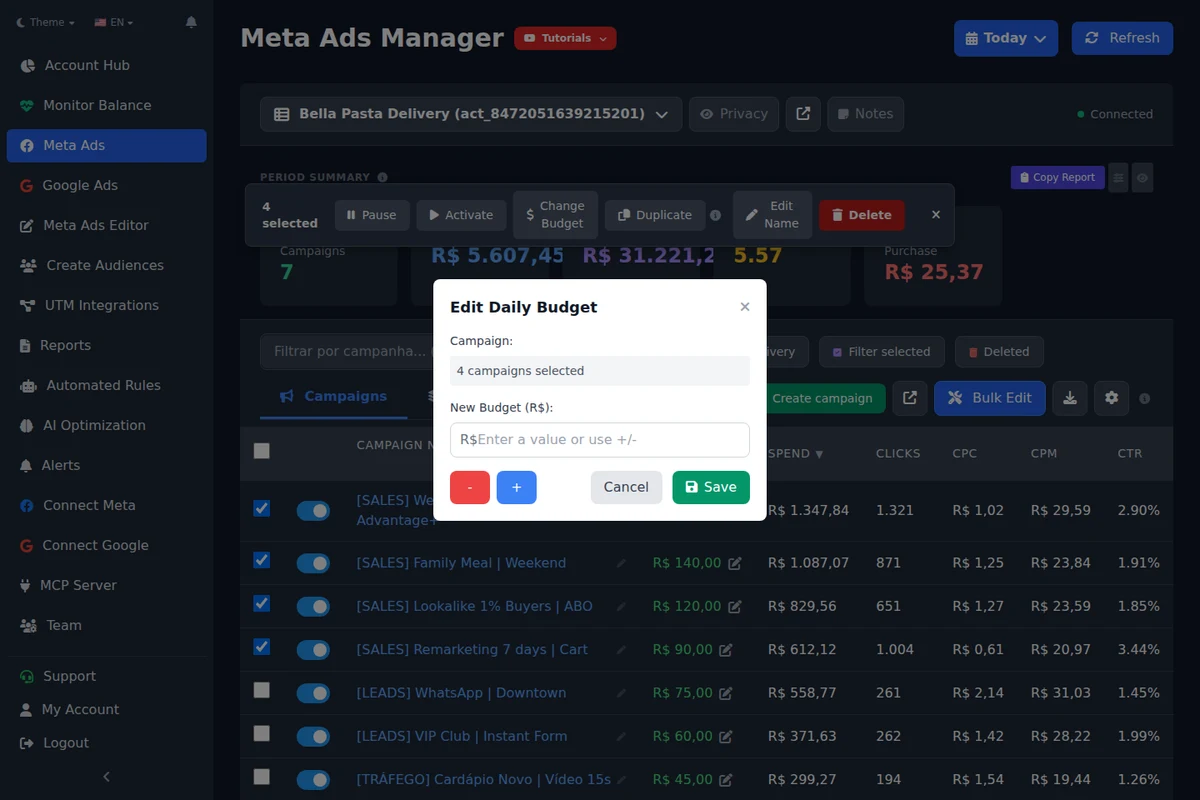Rename pencil icon for Remarketing 7 days
Viewport: 1200px width, 800px height.
621,650
